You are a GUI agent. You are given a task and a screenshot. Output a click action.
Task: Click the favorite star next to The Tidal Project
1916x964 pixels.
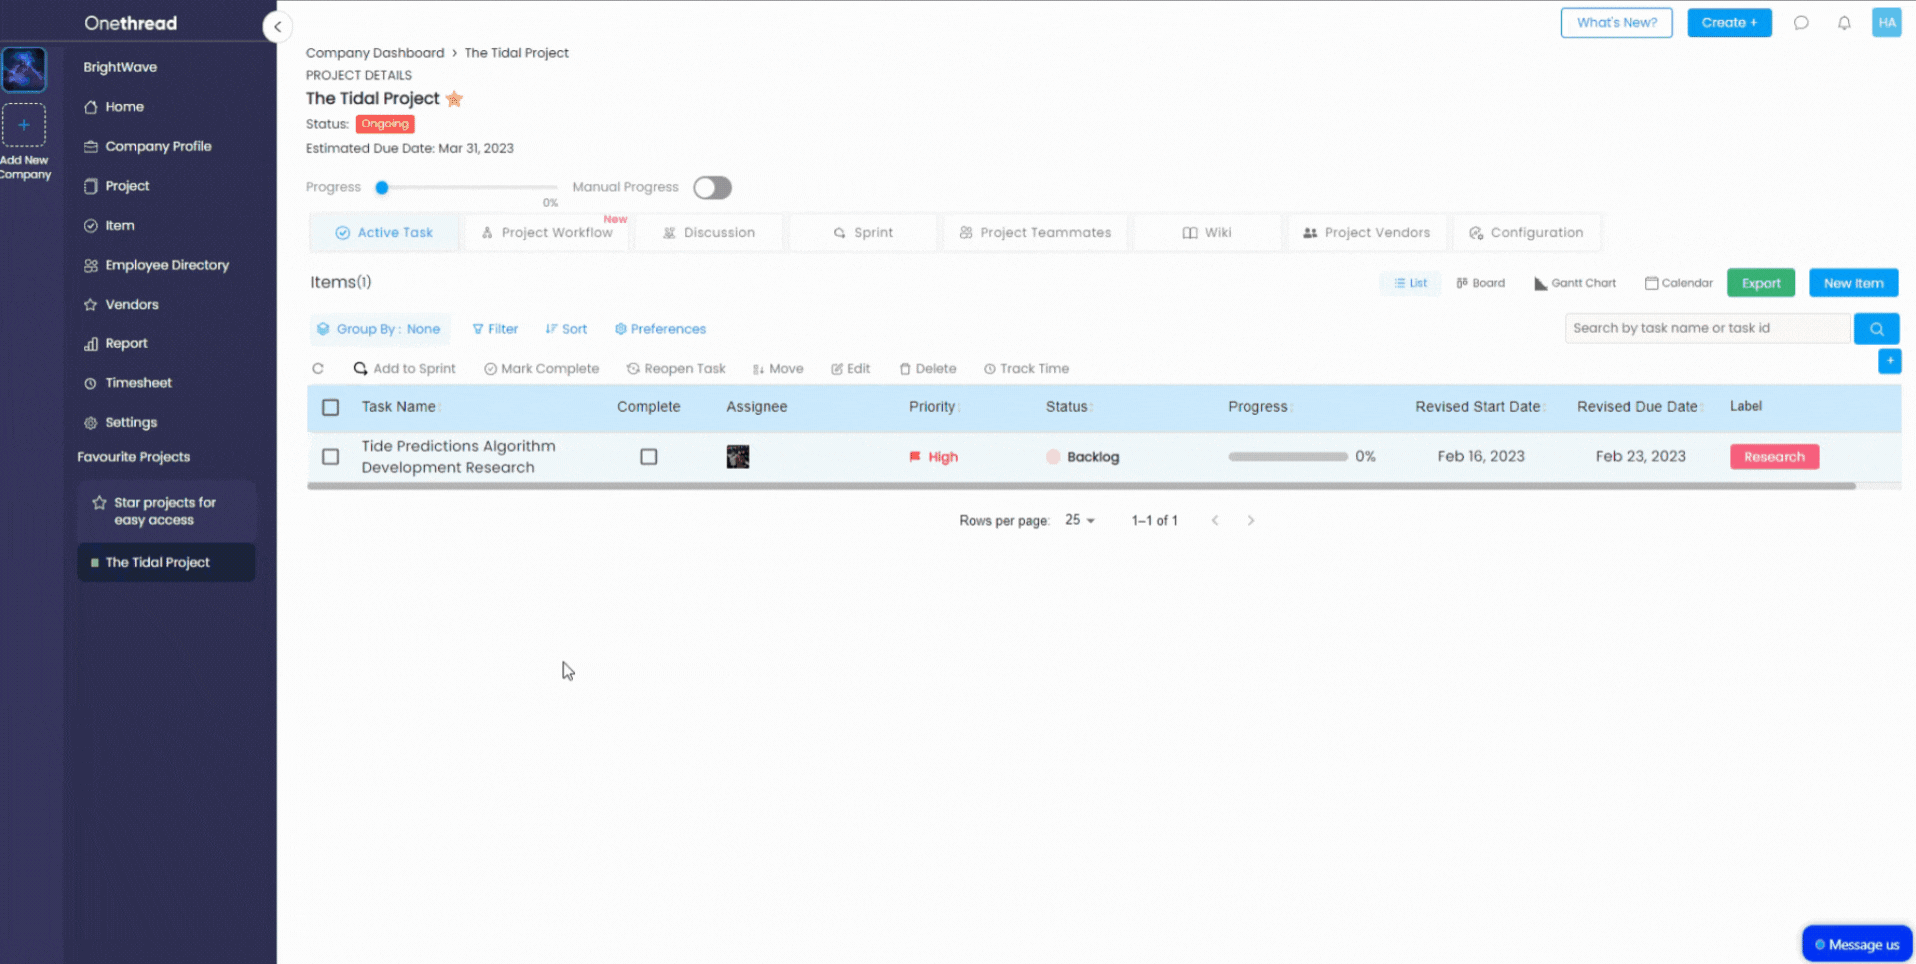[x=454, y=98]
